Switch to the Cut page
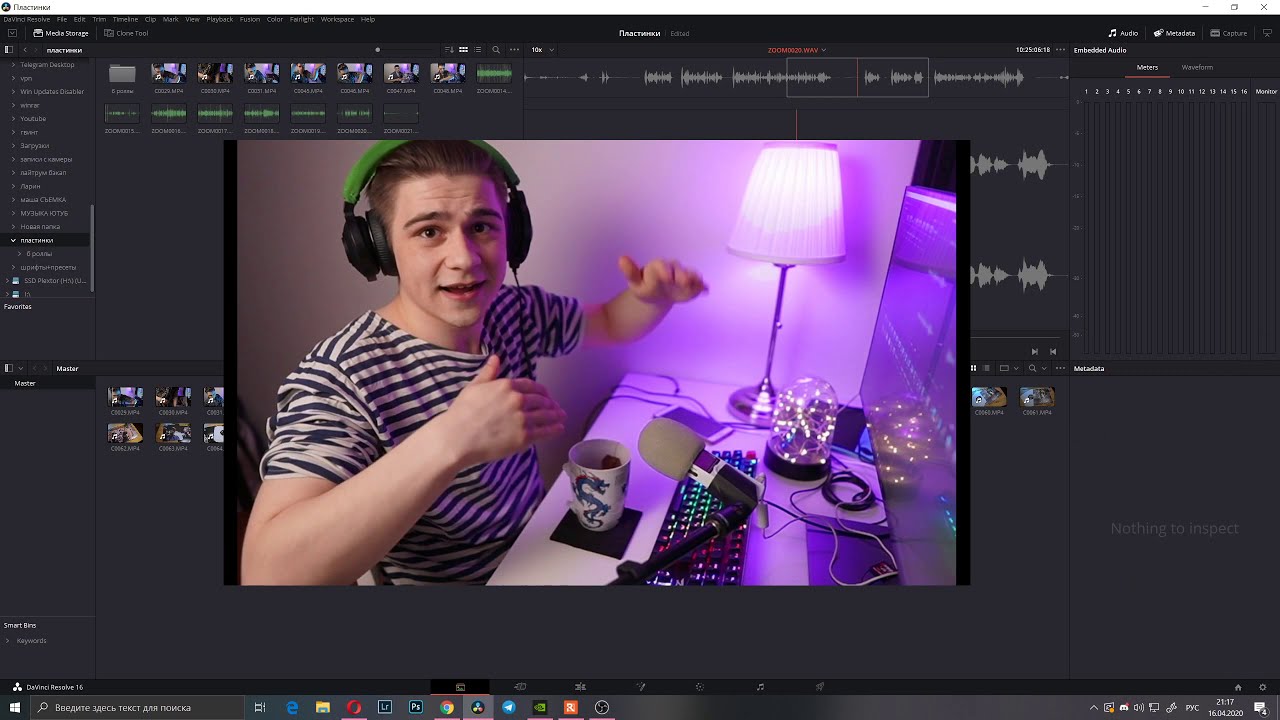The height and width of the screenshot is (720, 1280). point(520,687)
